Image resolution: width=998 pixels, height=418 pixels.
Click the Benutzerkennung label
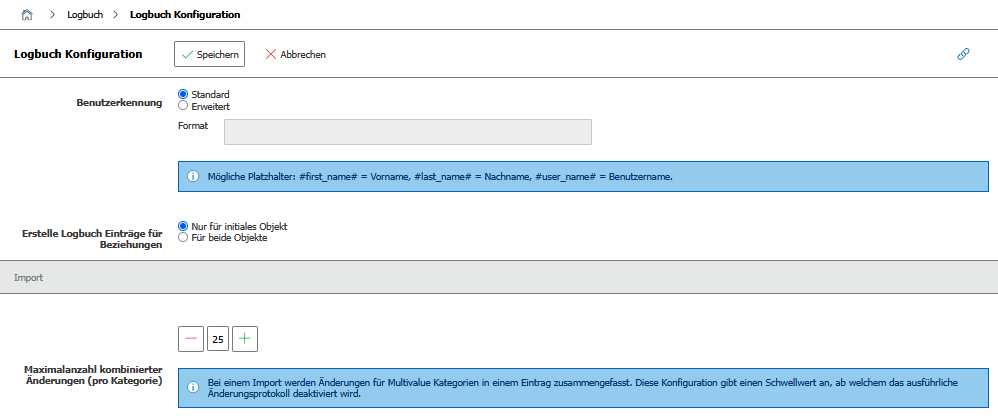point(119,102)
